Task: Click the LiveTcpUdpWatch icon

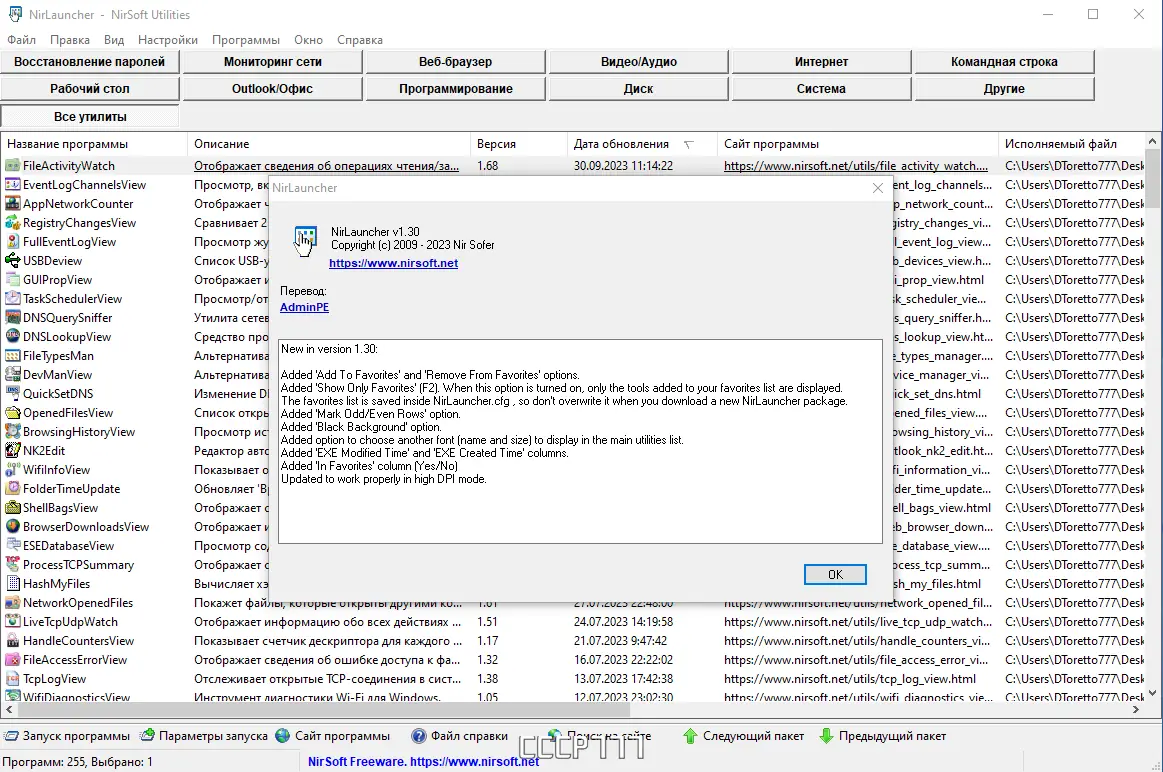Action: [13, 621]
